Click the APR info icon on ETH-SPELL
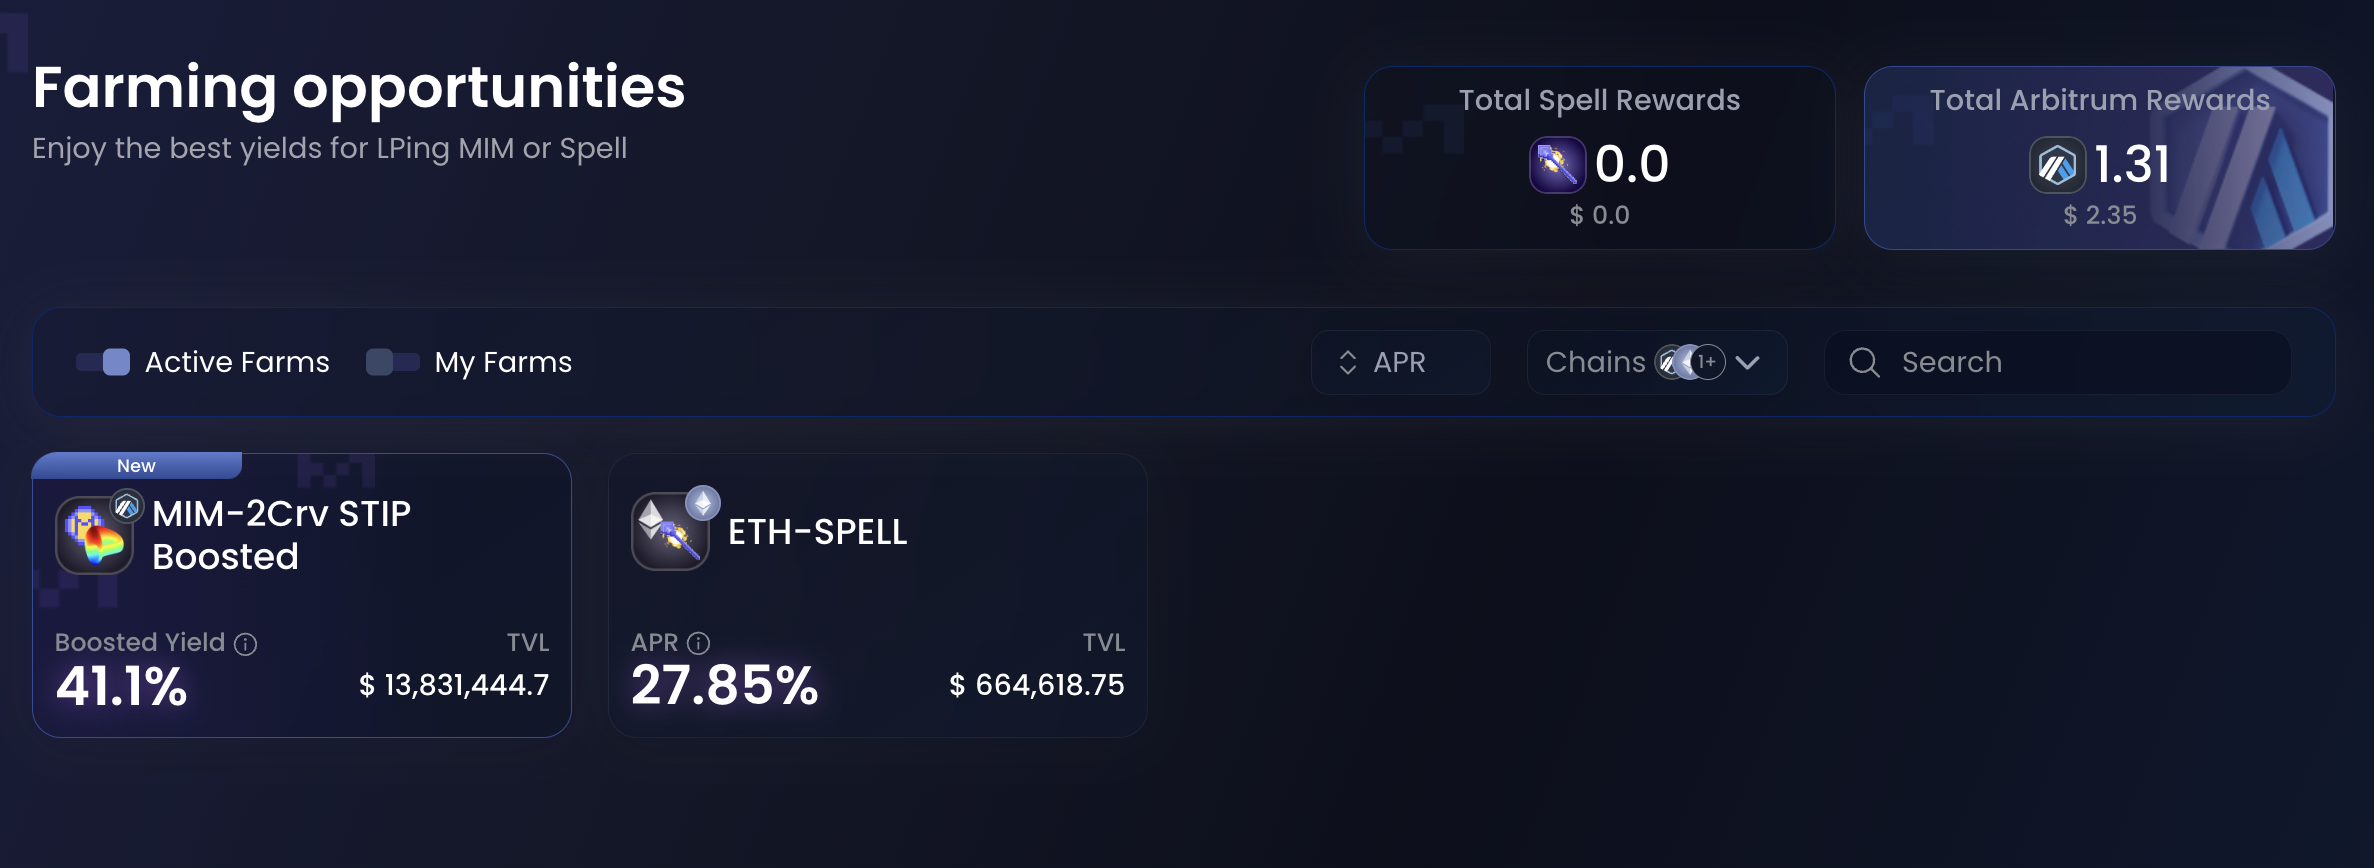2374x868 pixels. (699, 643)
